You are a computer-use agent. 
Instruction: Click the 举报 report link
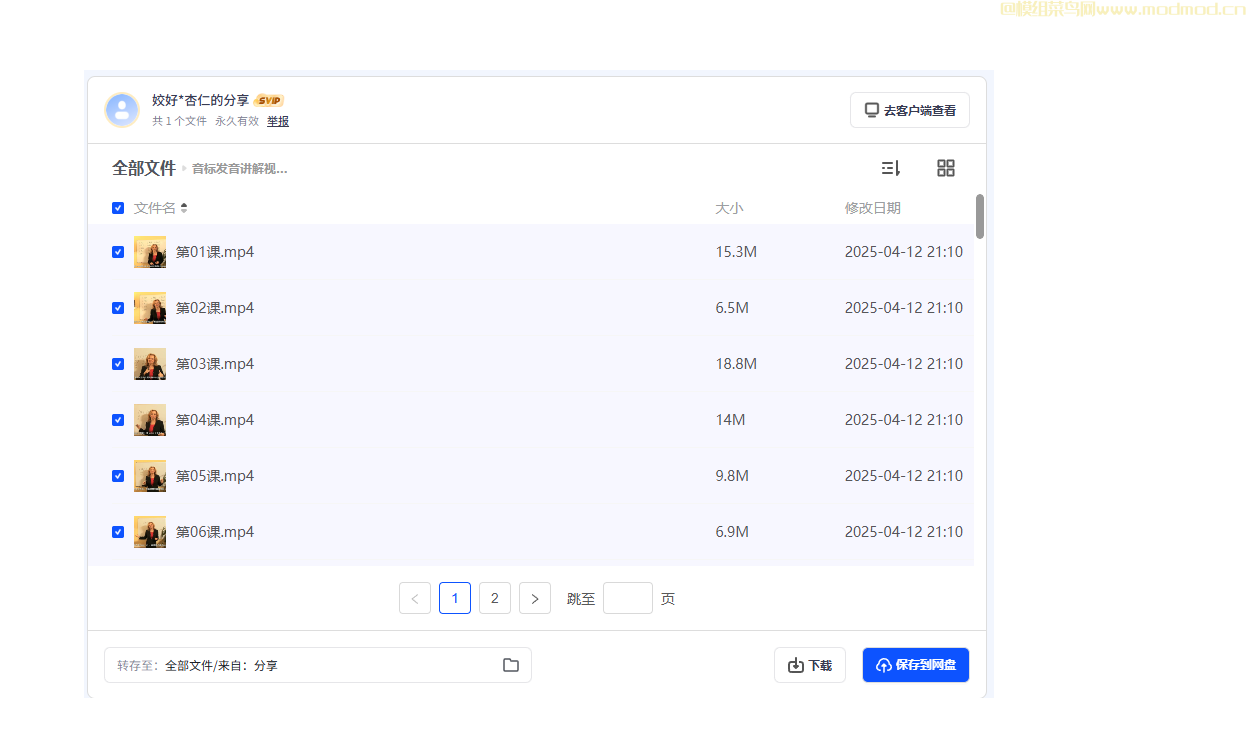(x=278, y=121)
